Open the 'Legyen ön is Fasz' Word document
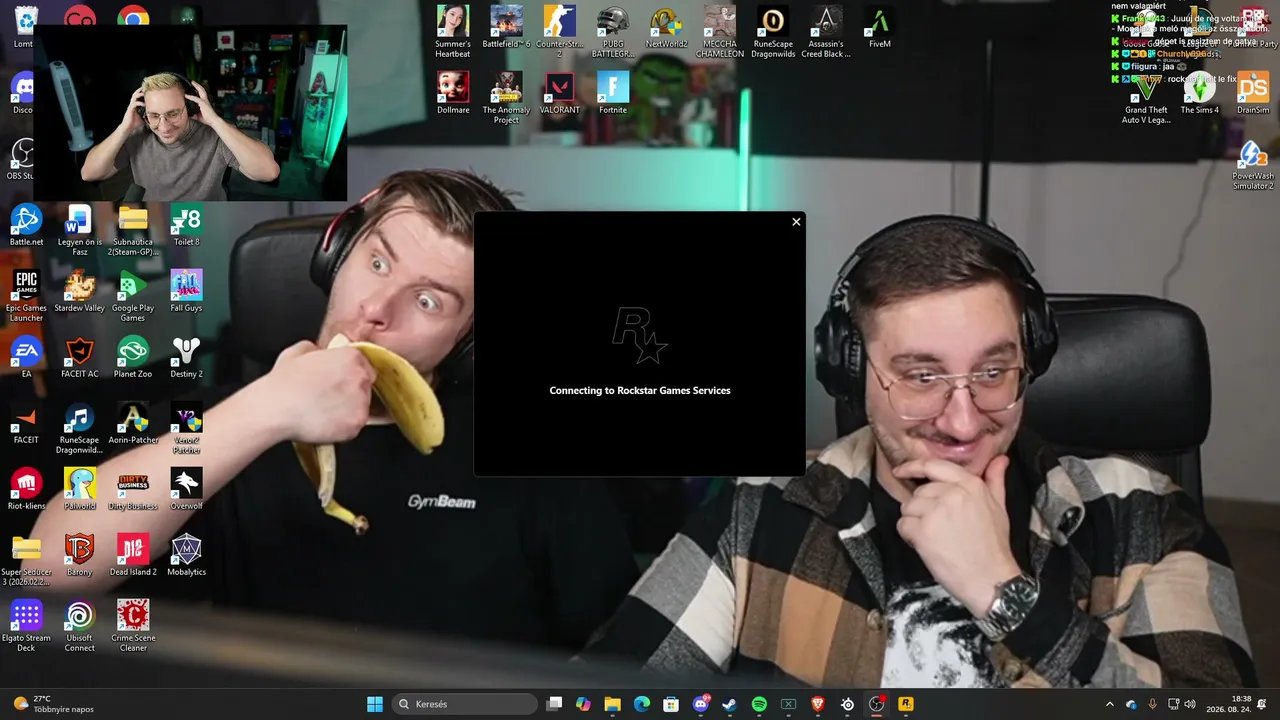This screenshot has height=720, width=1280. pos(80,230)
